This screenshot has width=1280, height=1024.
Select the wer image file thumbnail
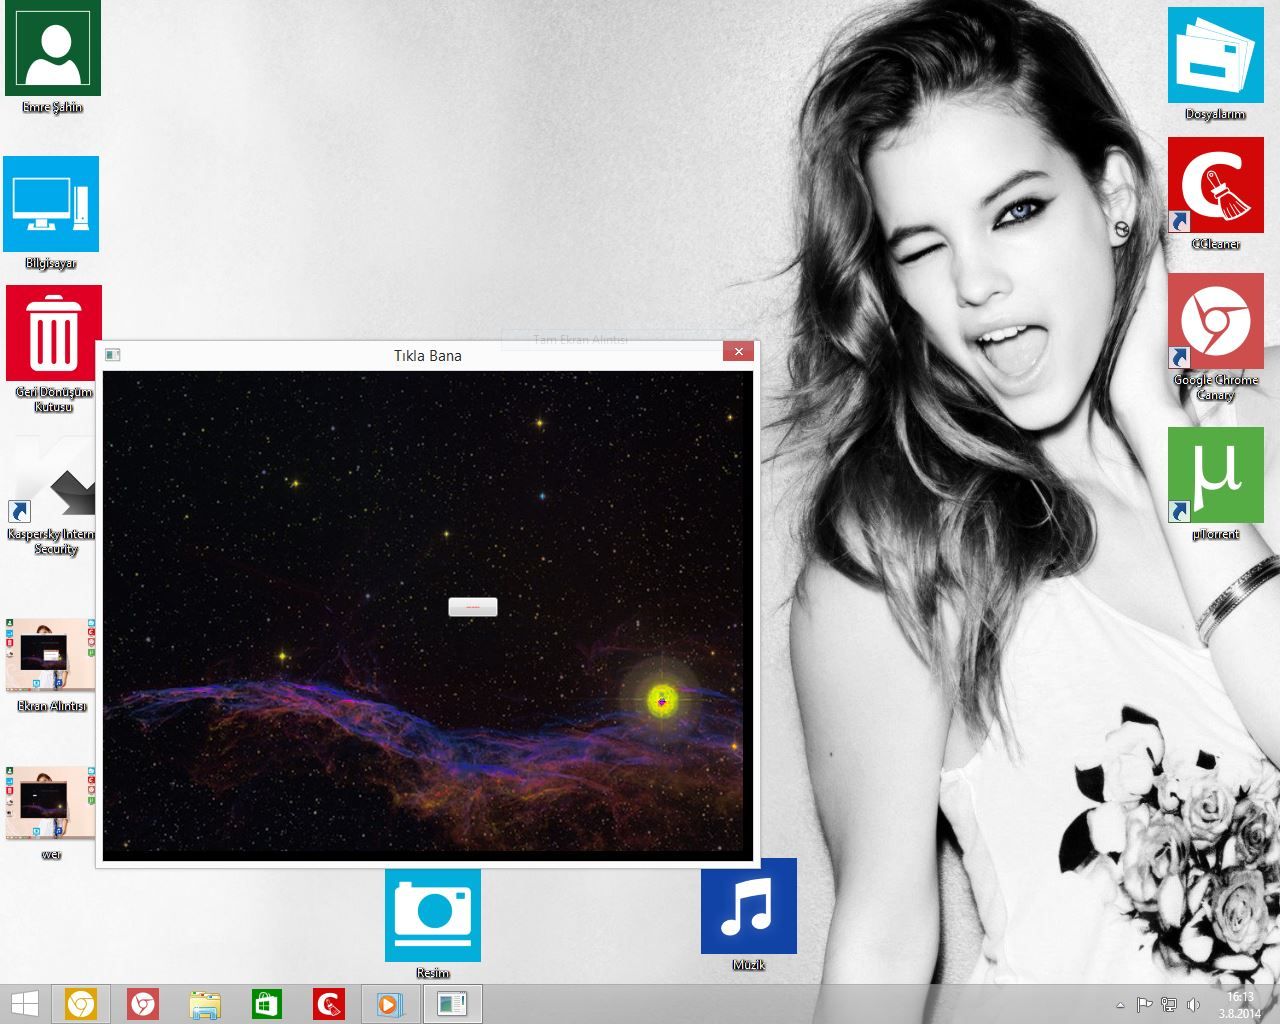(x=51, y=803)
